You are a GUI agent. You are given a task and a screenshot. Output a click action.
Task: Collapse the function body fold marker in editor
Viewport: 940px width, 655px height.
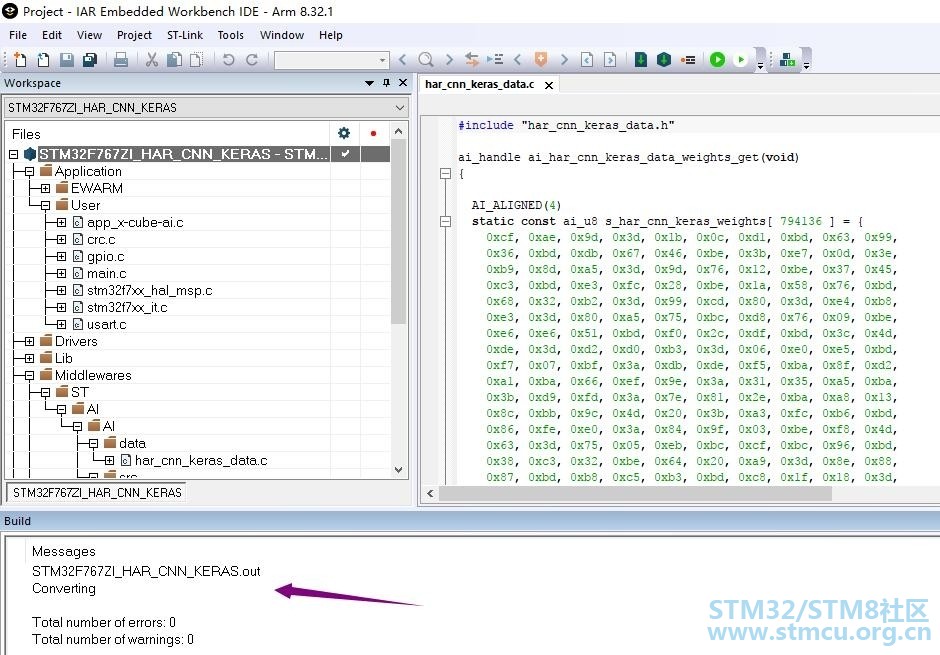click(445, 174)
